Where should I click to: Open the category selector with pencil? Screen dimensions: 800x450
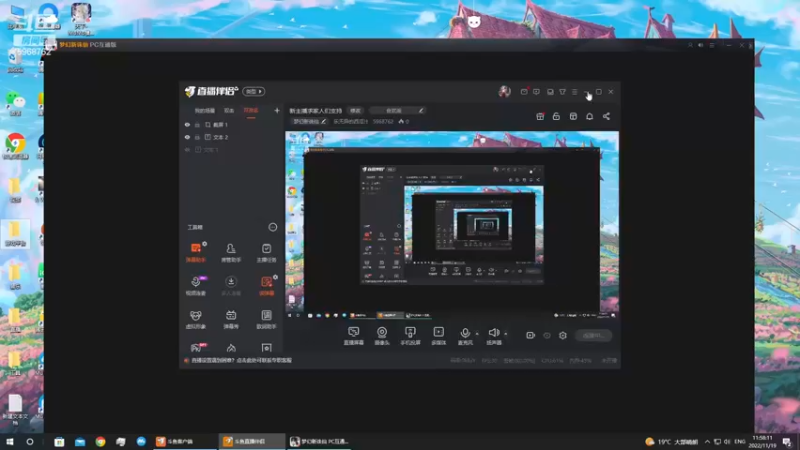[397, 110]
